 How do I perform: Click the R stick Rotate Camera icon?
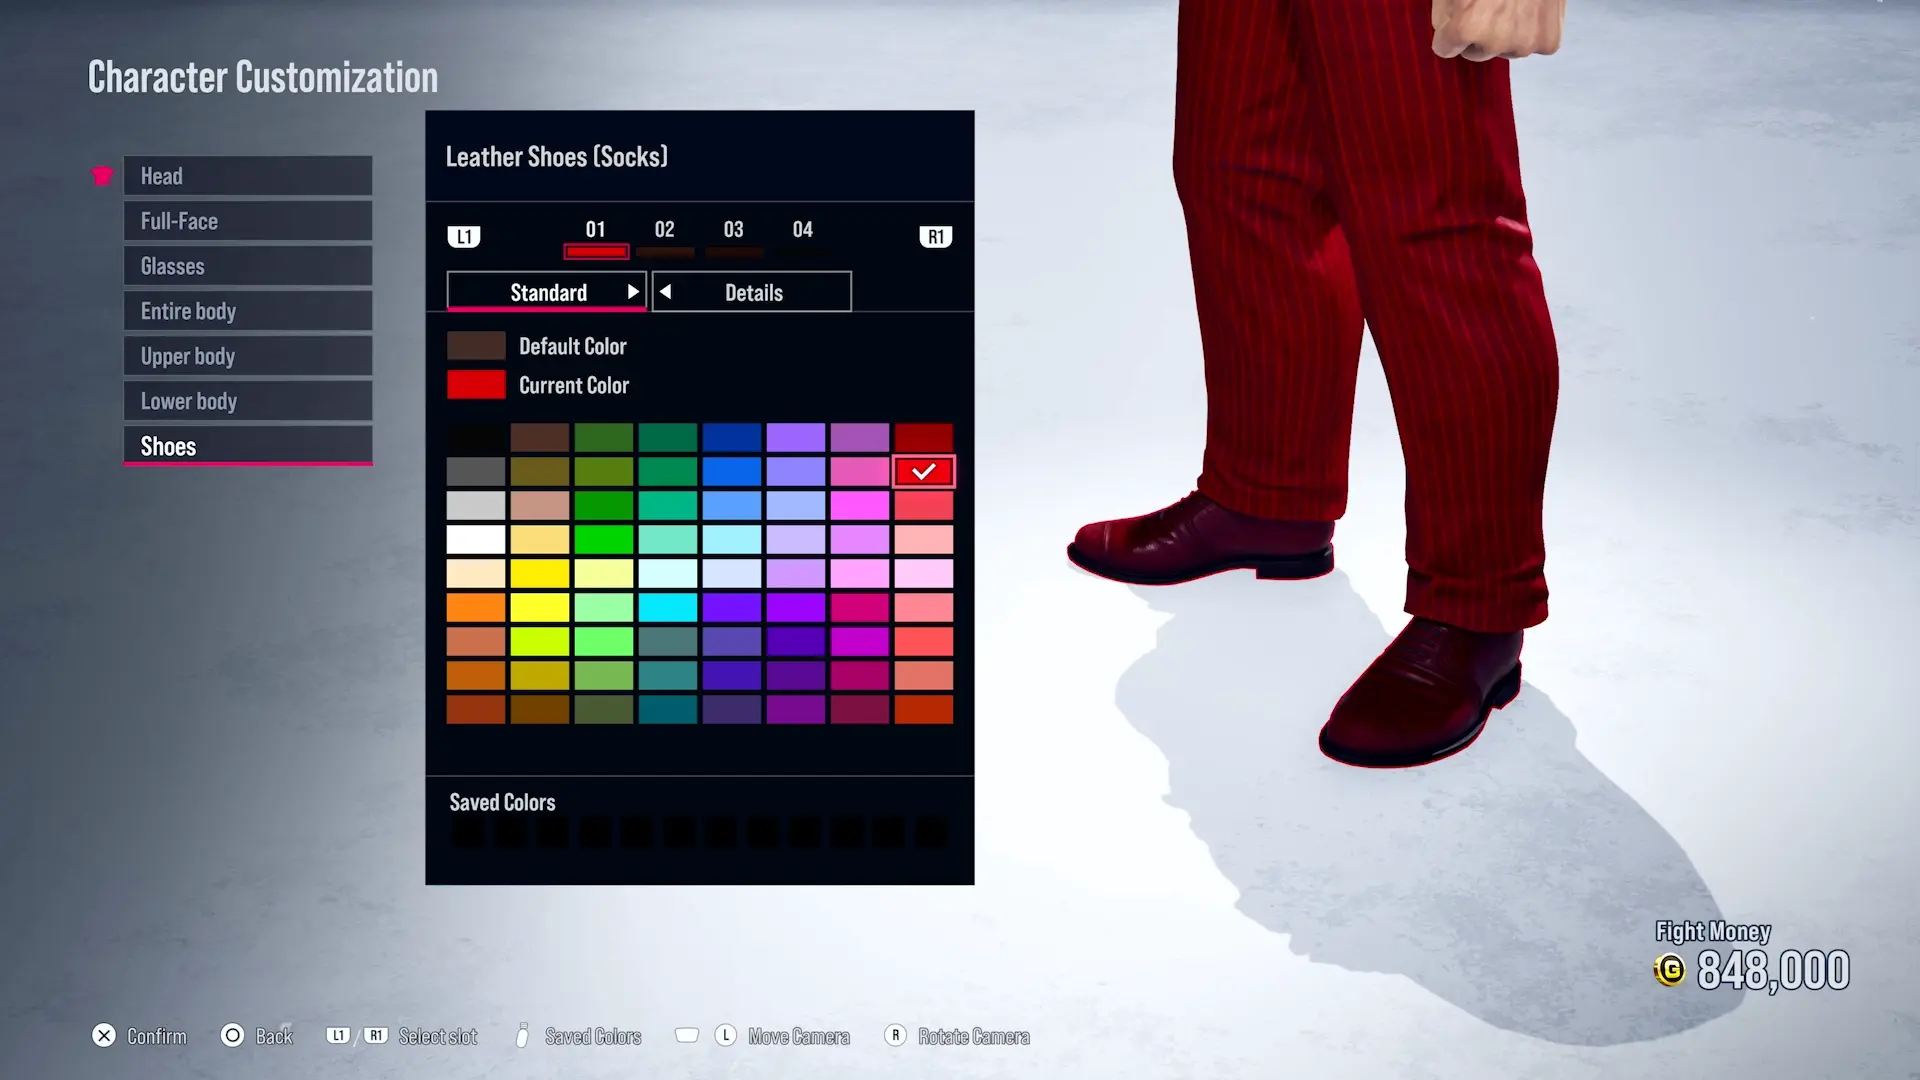point(896,1036)
